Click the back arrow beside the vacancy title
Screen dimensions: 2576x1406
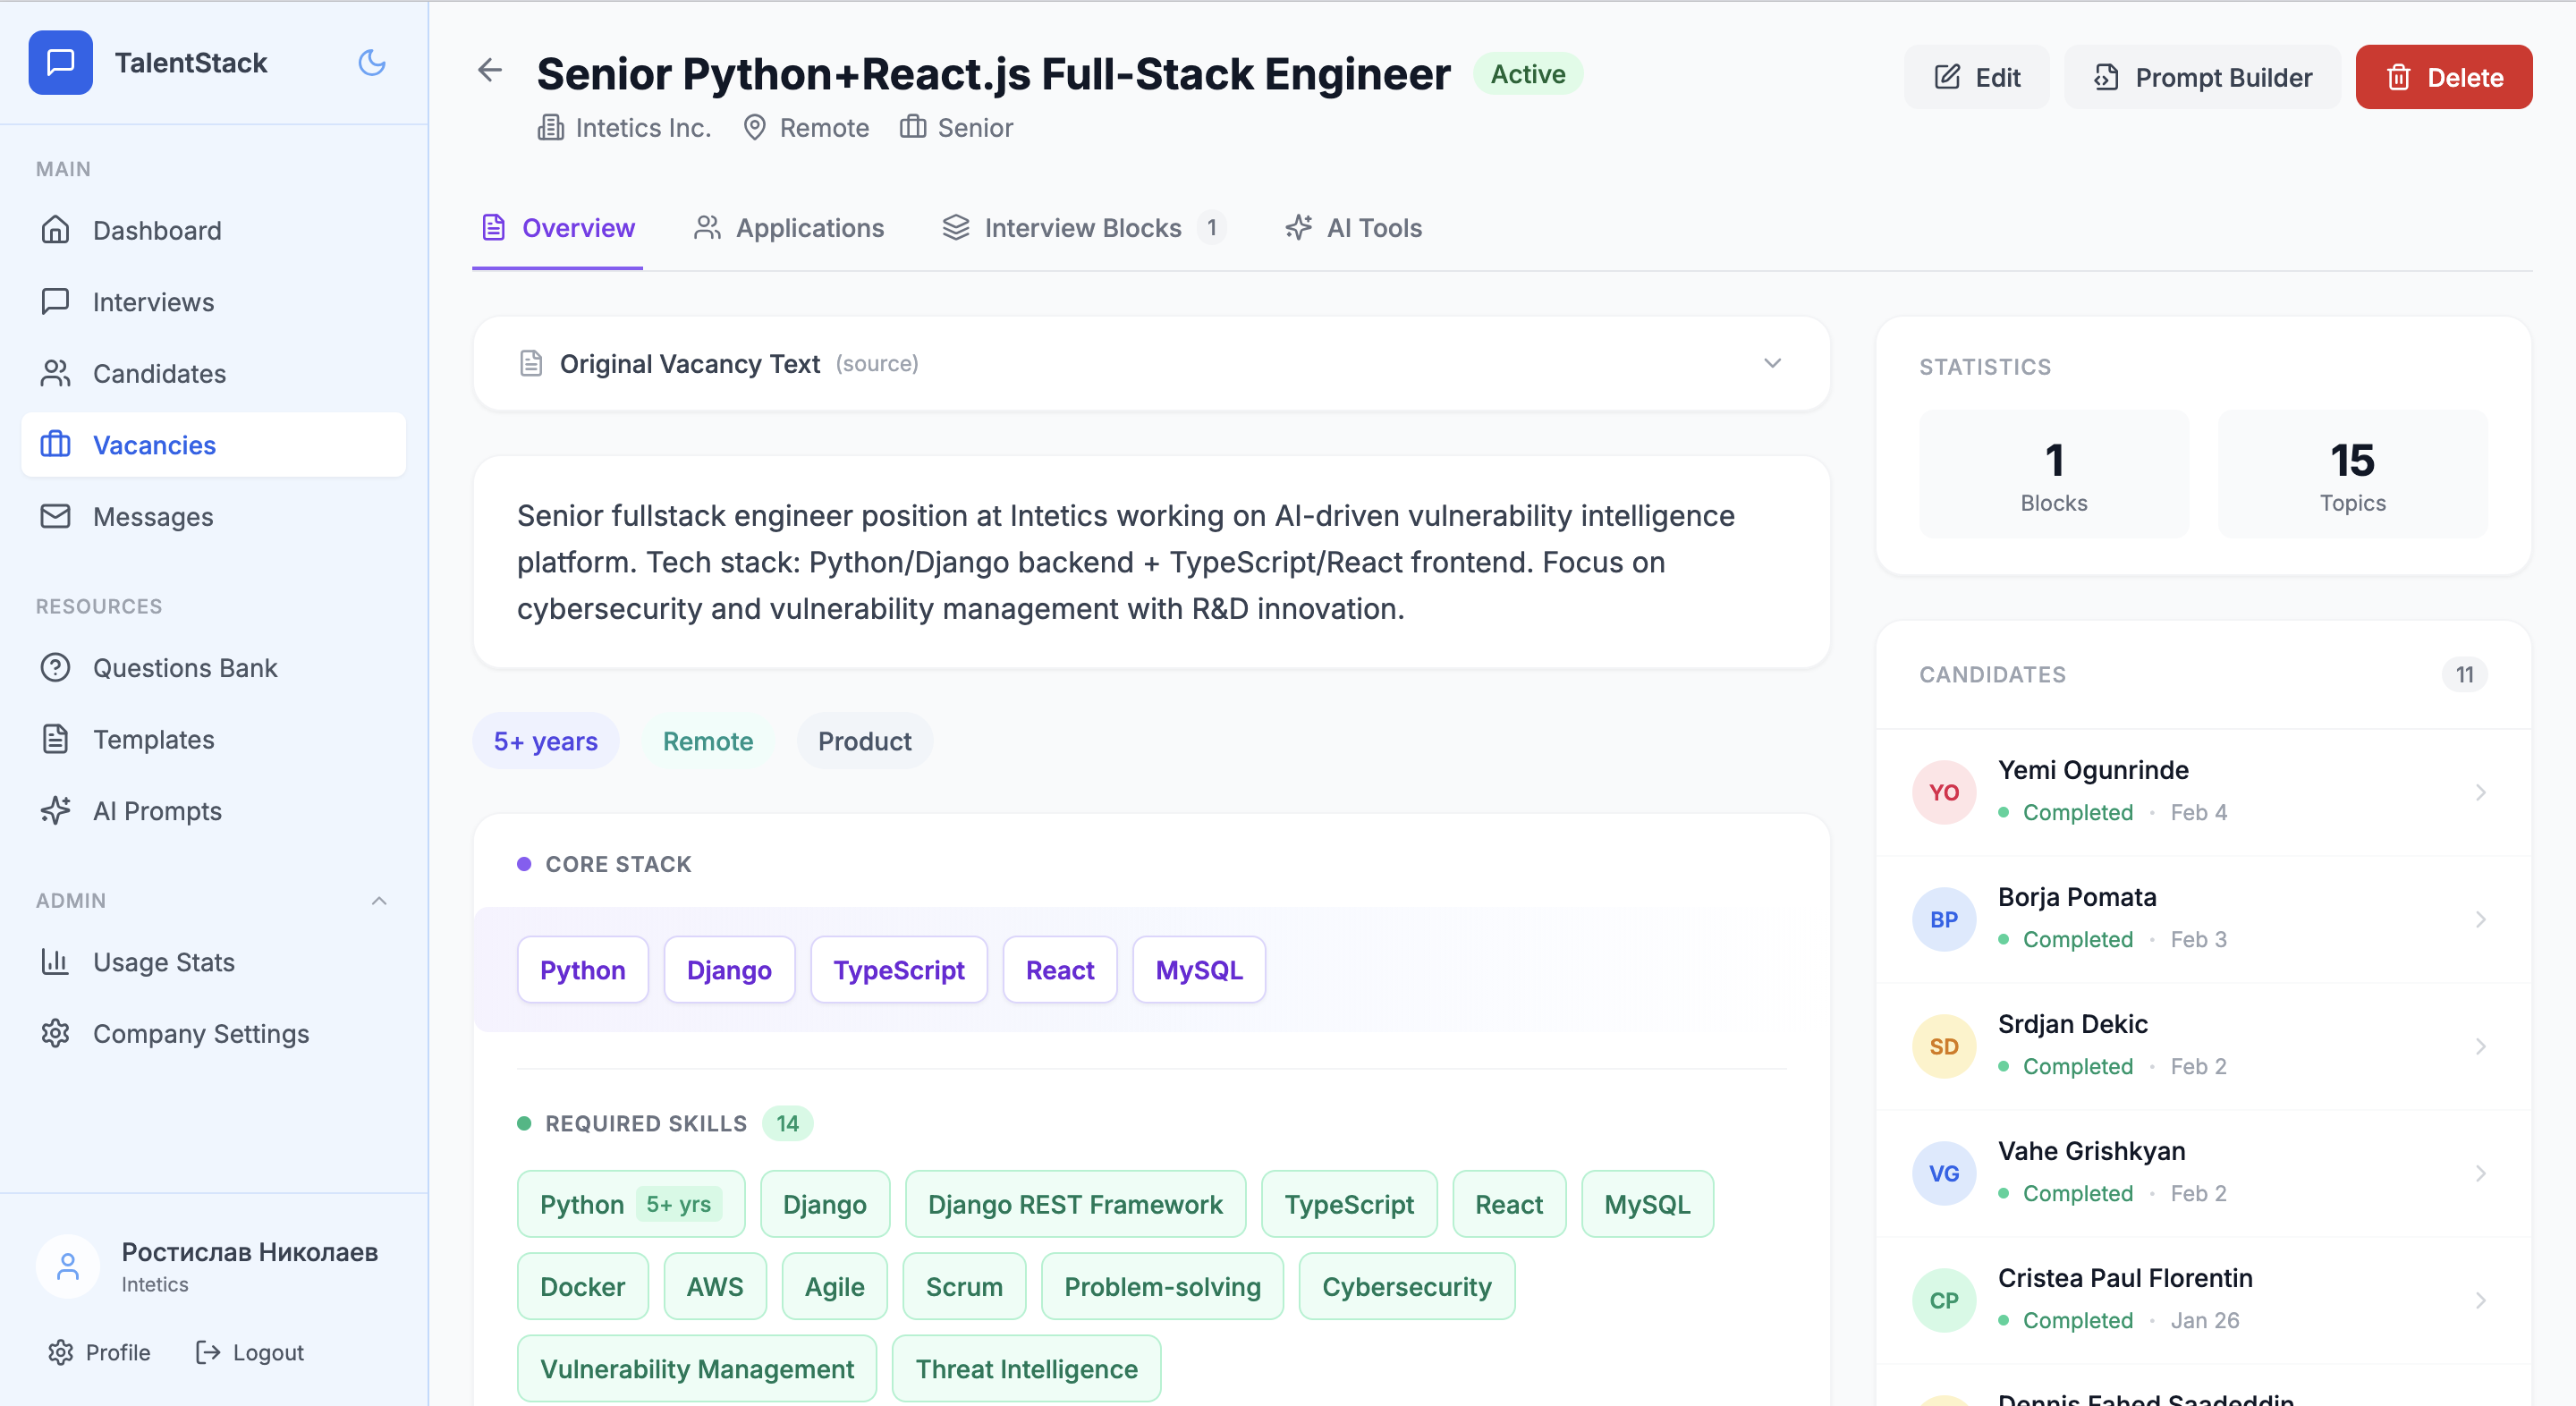coord(489,70)
